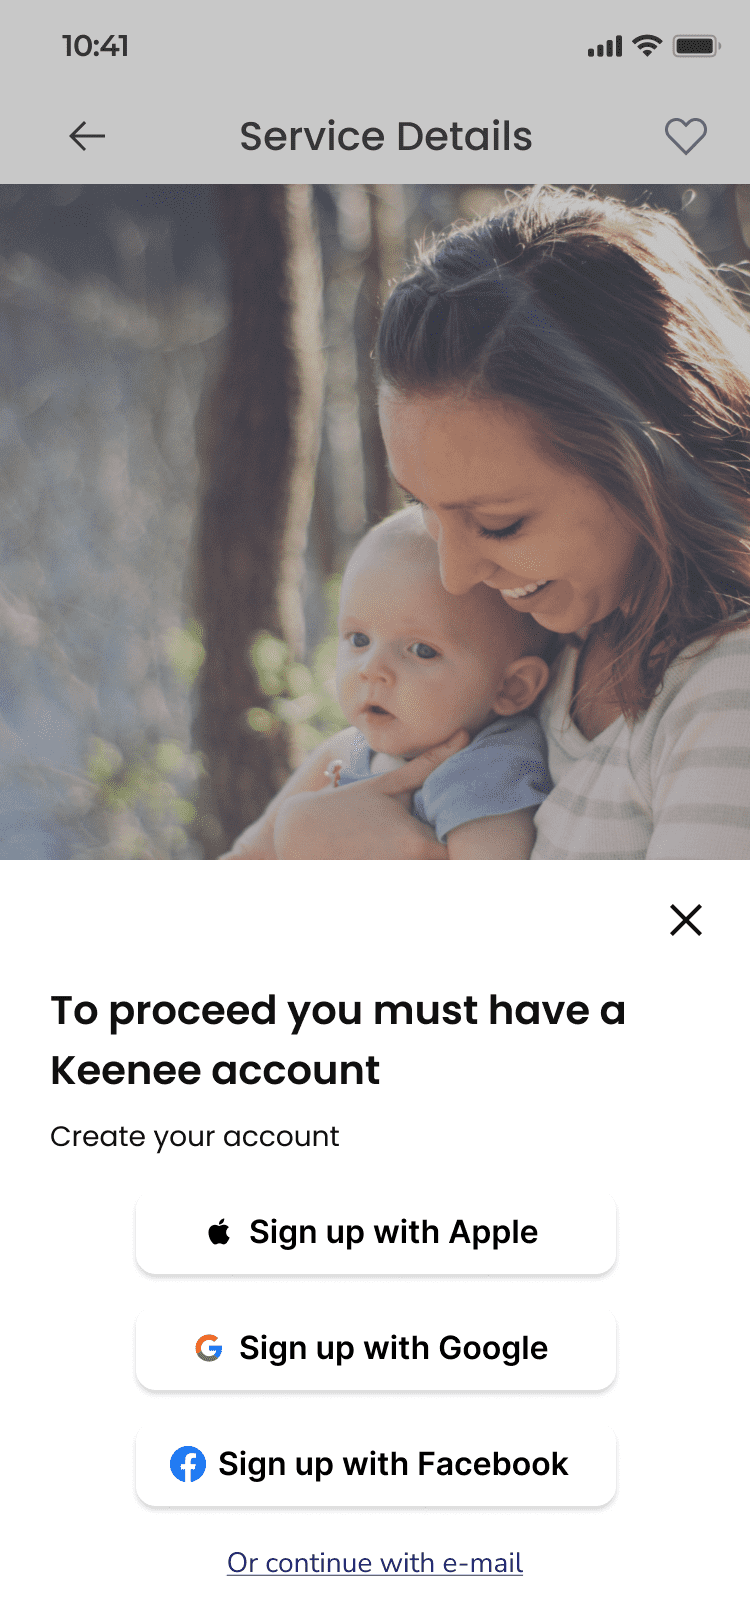Viewport: 750px width, 1624px height.
Task: Tap the Wi-Fi status icon
Action: pos(648,45)
